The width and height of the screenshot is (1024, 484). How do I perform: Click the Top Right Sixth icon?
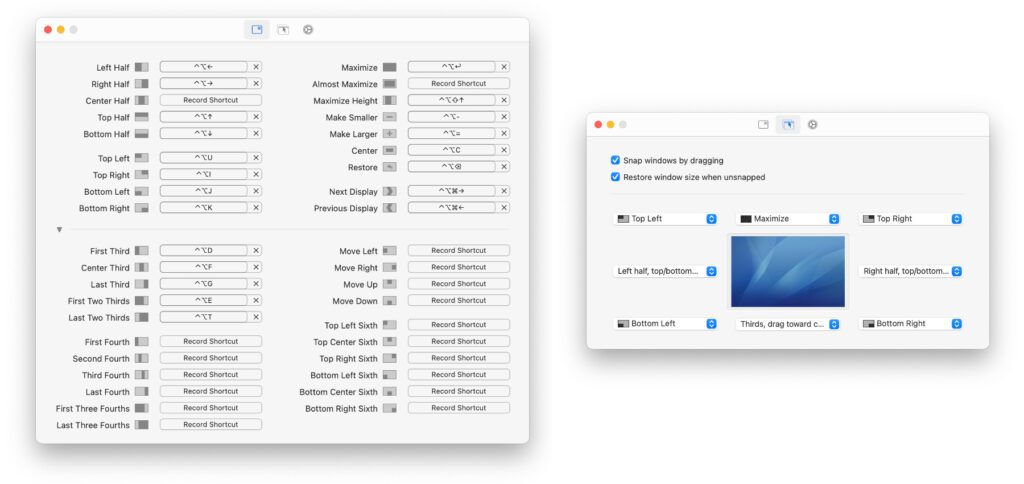click(390, 358)
